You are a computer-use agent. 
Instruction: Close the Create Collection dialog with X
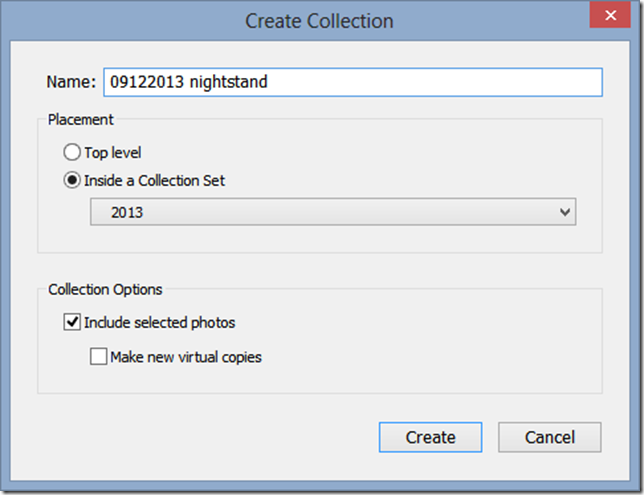point(610,15)
